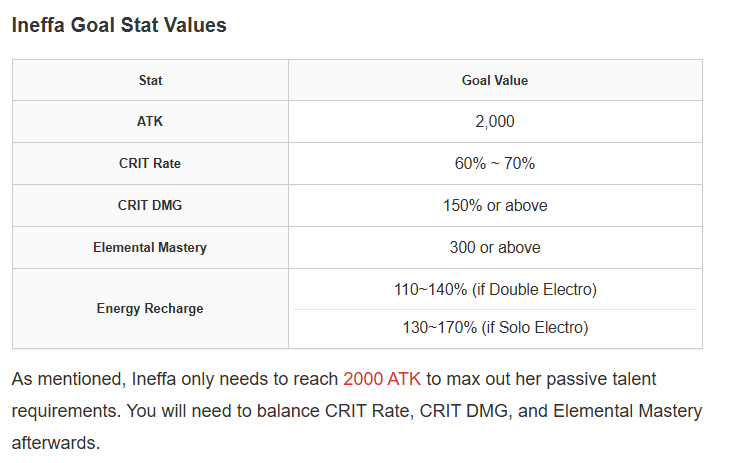Select the Energy Recharge row label
The image size is (745, 463).
click(150, 309)
